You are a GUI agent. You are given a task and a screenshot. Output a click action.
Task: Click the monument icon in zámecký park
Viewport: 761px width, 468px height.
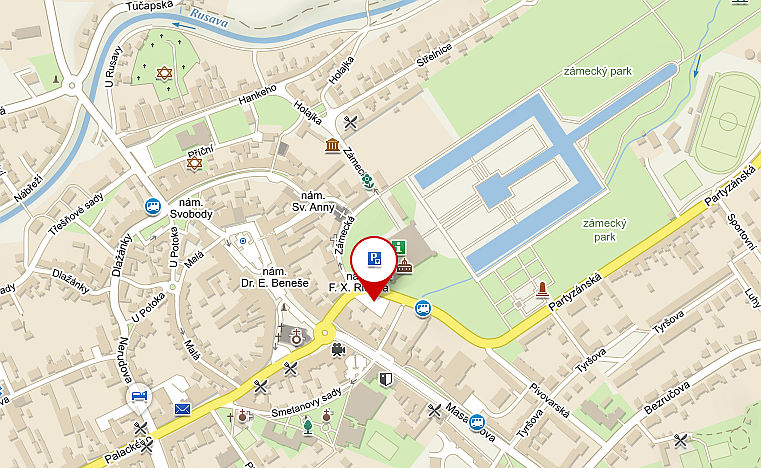click(x=542, y=290)
